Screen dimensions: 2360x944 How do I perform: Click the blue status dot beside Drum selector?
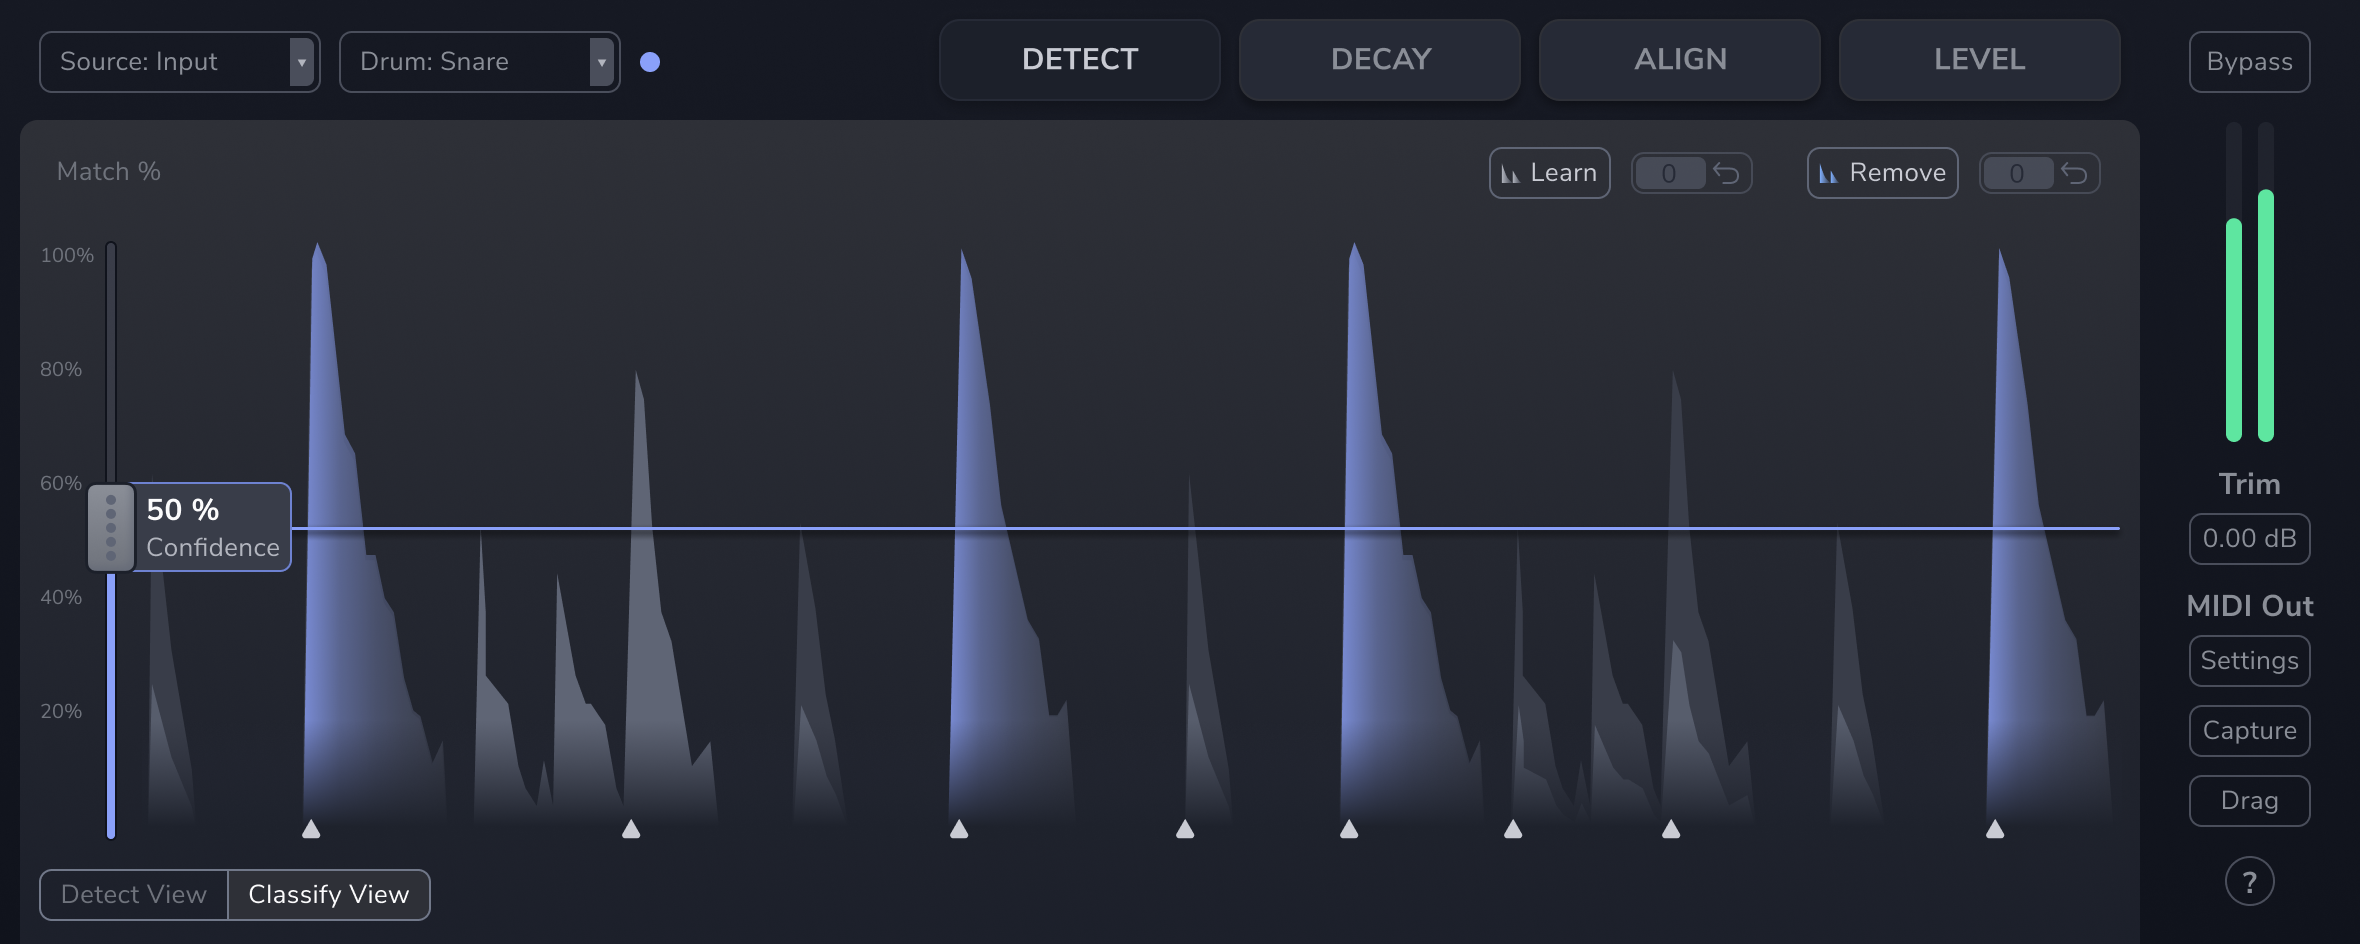650,62
